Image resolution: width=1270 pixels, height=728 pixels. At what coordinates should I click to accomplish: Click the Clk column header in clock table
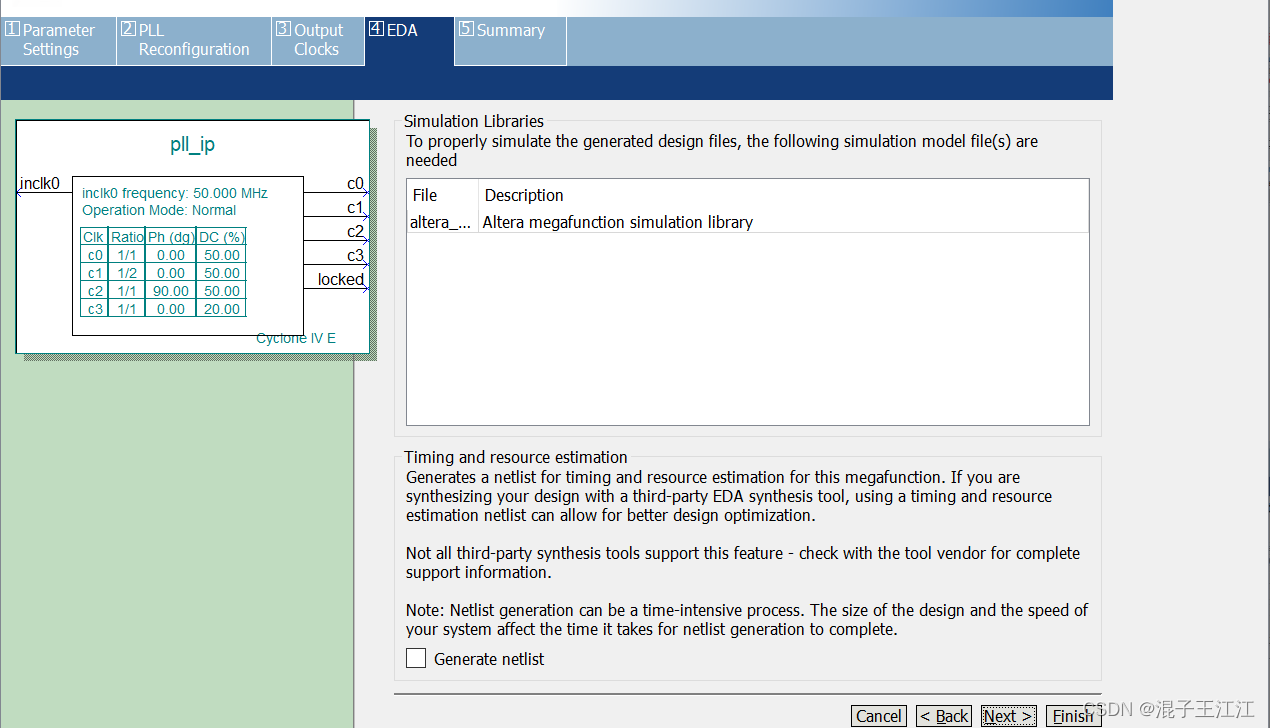pos(94,237)
